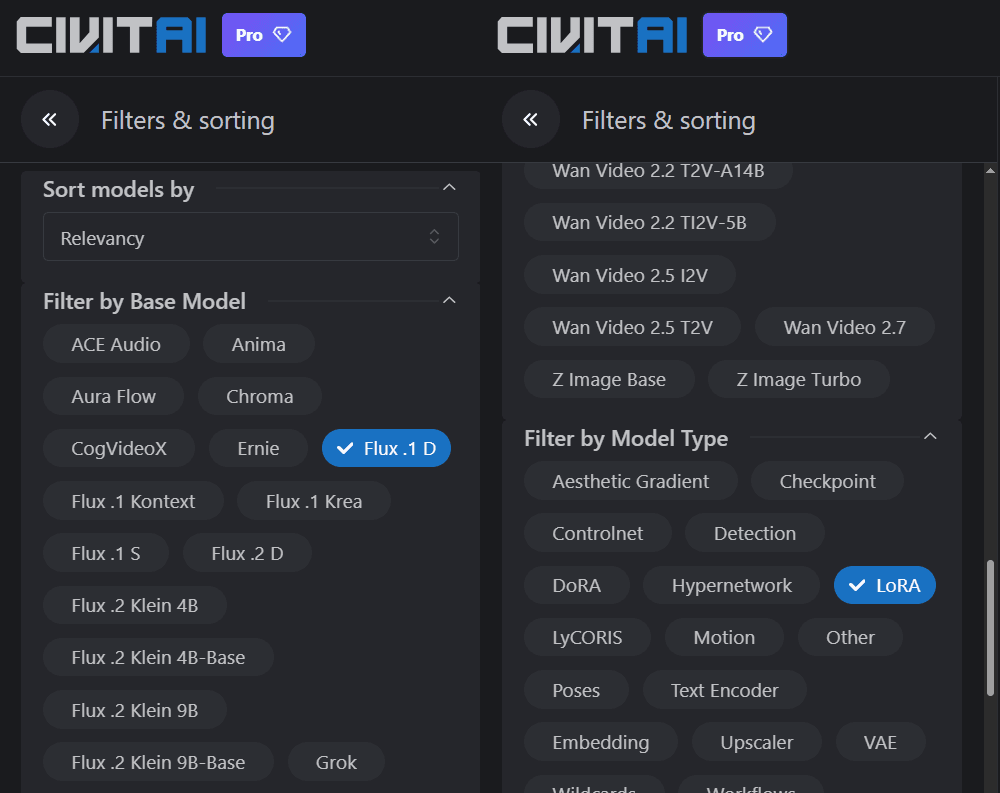Select Flux .2 Klein 4B-Base chip

[x=158, y=657]
